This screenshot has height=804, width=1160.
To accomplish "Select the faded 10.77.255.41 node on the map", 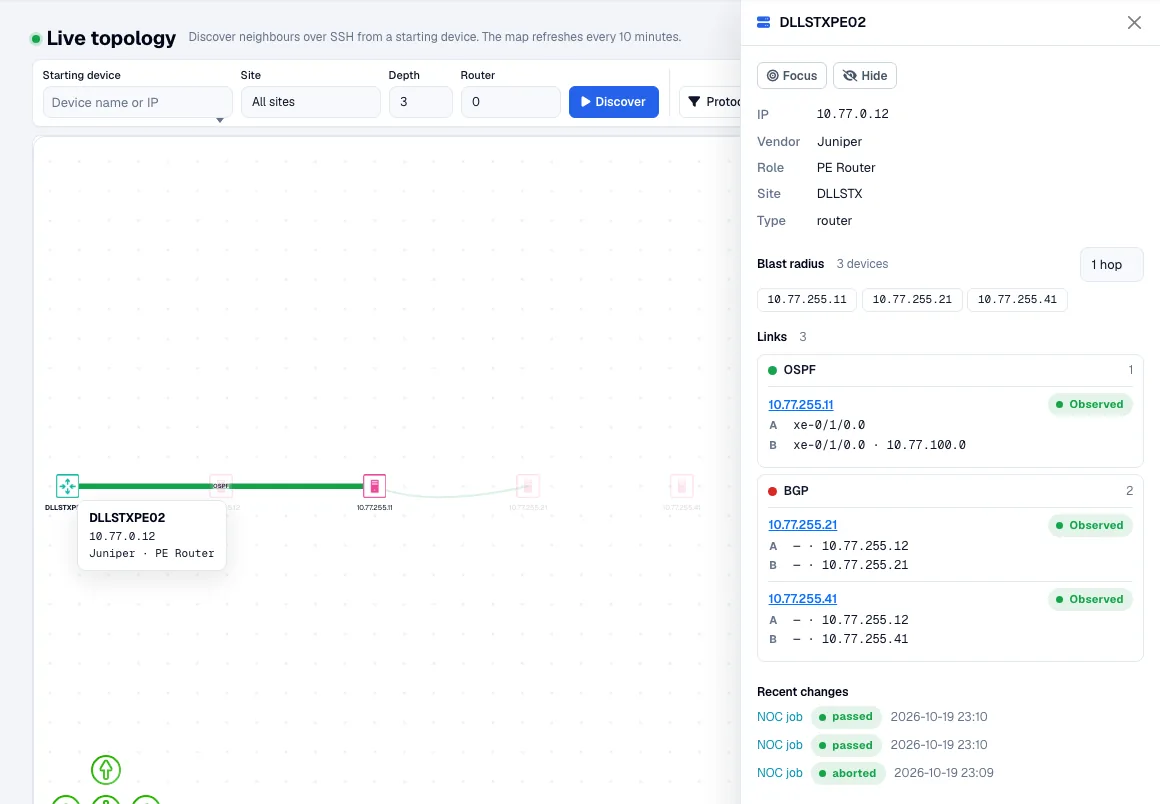I will pyautogui.click(x=681, y=486).
